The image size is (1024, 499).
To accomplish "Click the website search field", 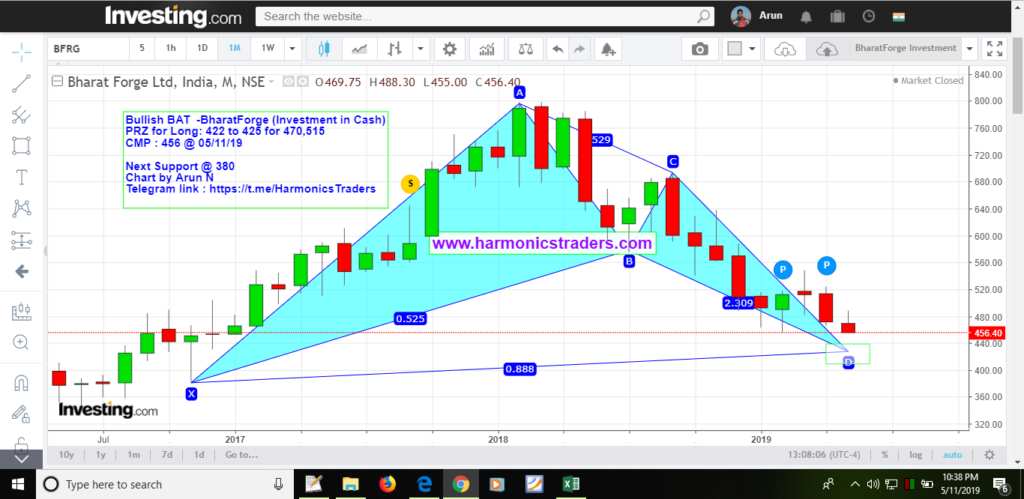I will coord(485,16).
